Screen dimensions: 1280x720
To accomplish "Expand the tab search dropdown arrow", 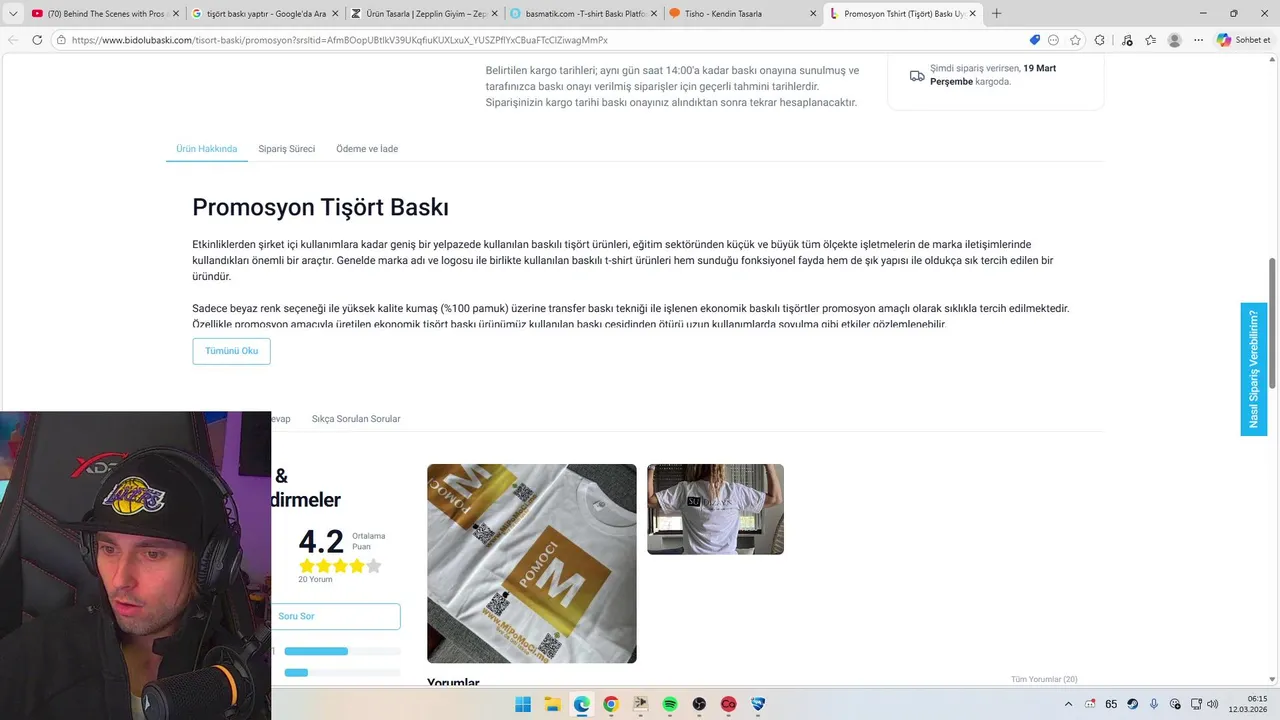I will (x=12, y=14).
